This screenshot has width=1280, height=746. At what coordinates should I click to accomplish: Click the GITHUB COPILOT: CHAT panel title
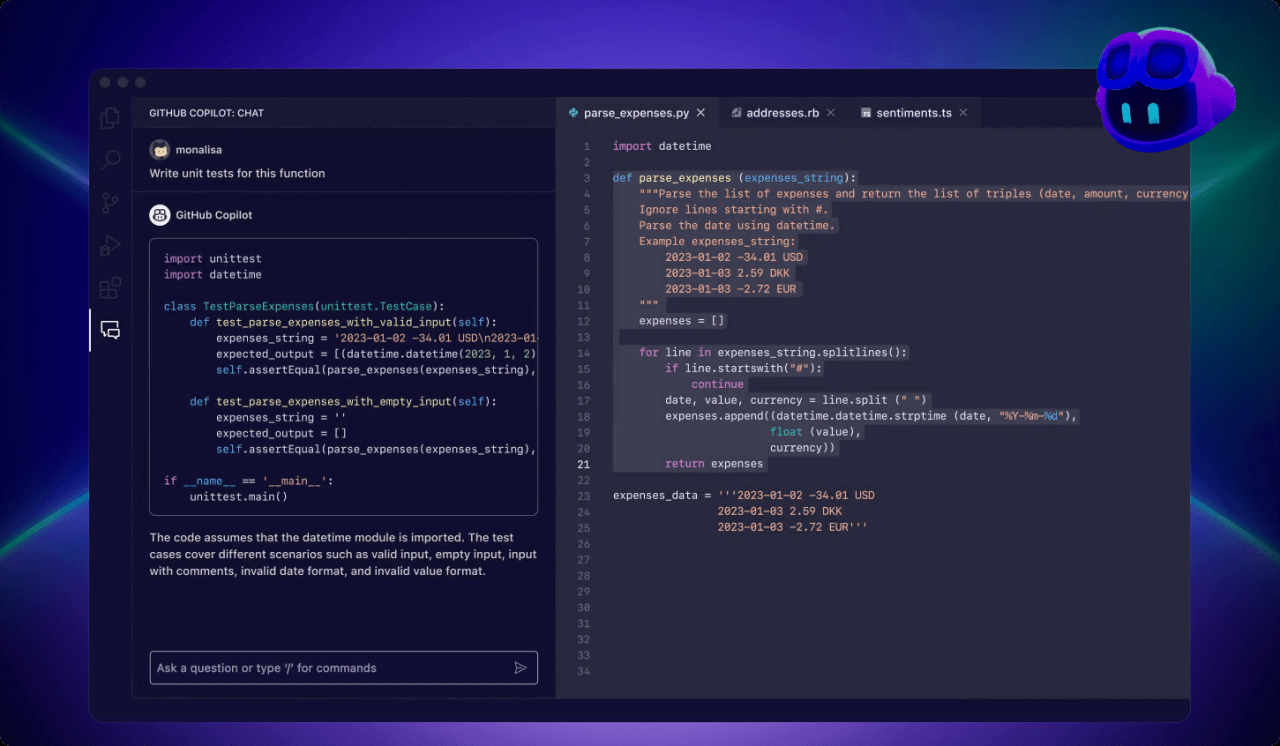[207, 113]
